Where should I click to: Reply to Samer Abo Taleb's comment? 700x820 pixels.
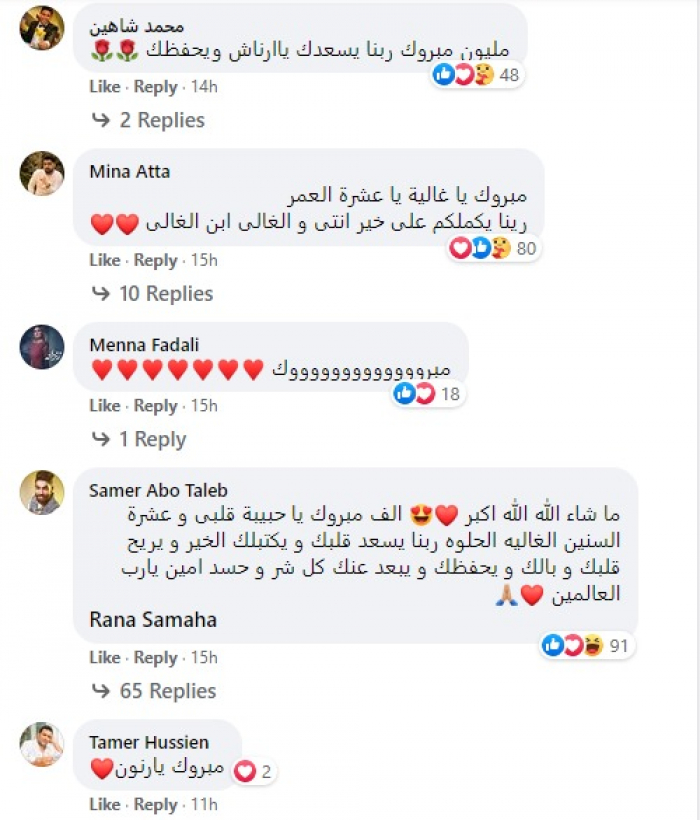[x=155, y=658]
